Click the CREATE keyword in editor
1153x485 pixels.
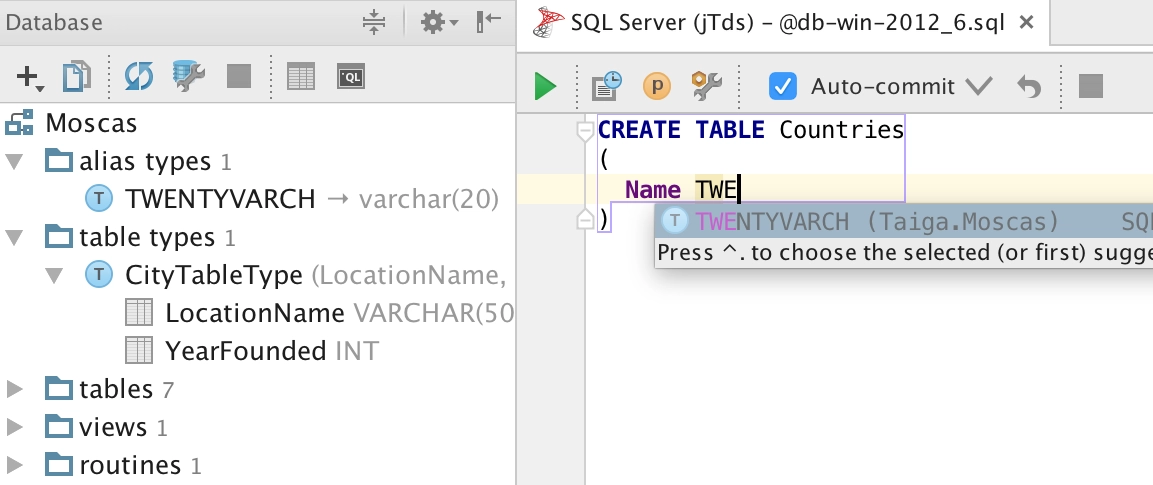pyautogui.click(x=639, y=130)
